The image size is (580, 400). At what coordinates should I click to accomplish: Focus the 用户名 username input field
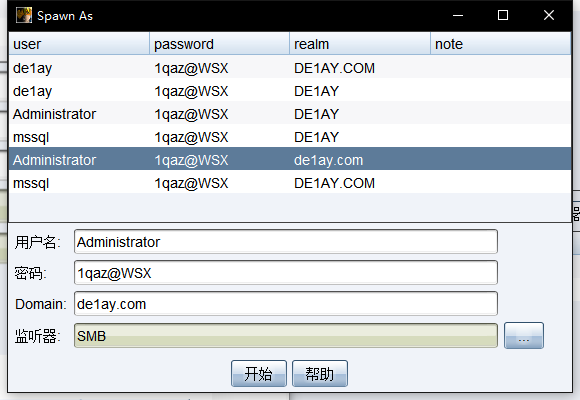pyautogui.click(x=286, y=242)
